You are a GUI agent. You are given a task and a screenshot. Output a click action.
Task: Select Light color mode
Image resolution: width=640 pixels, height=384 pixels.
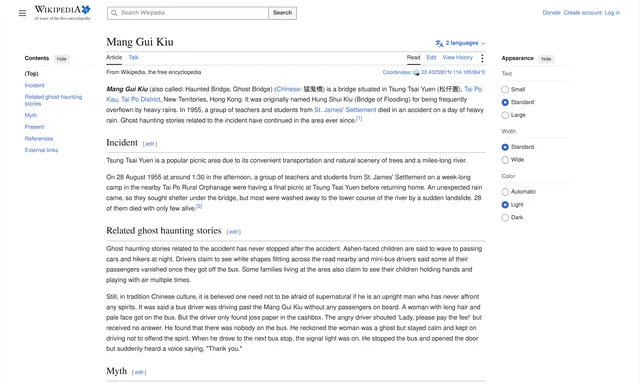[505, 204]
